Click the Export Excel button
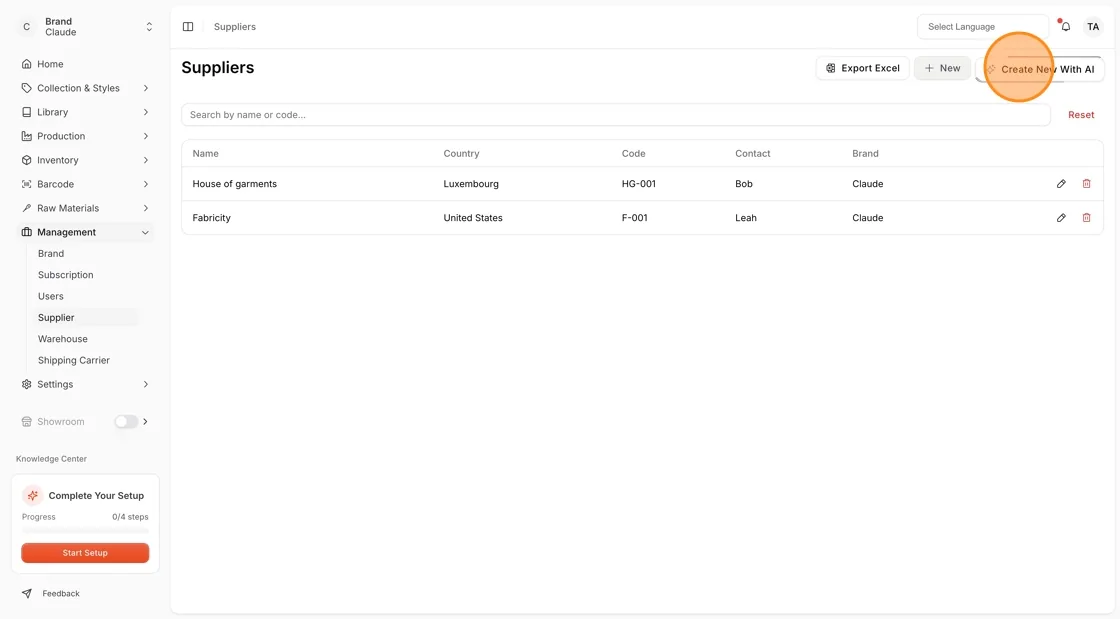The height and width of the screenshot is (619, 1120). point(862,68)
